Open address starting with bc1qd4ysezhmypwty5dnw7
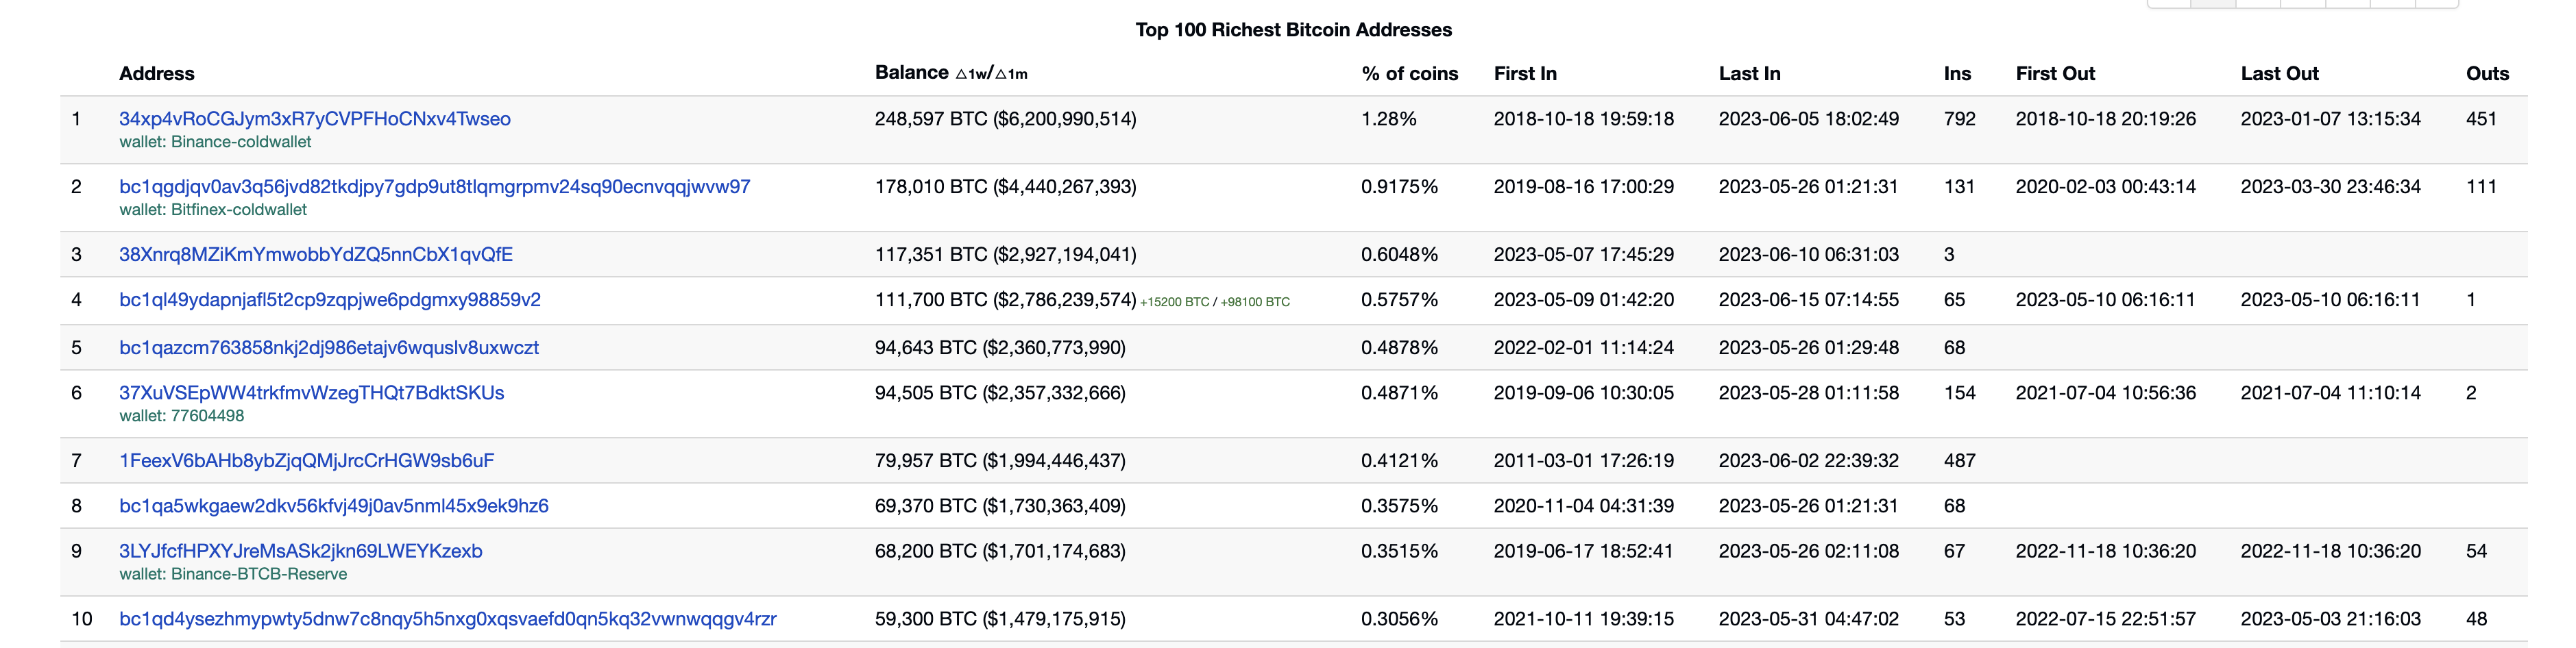Screen dimensions: 2576x648 coord(448,619)
